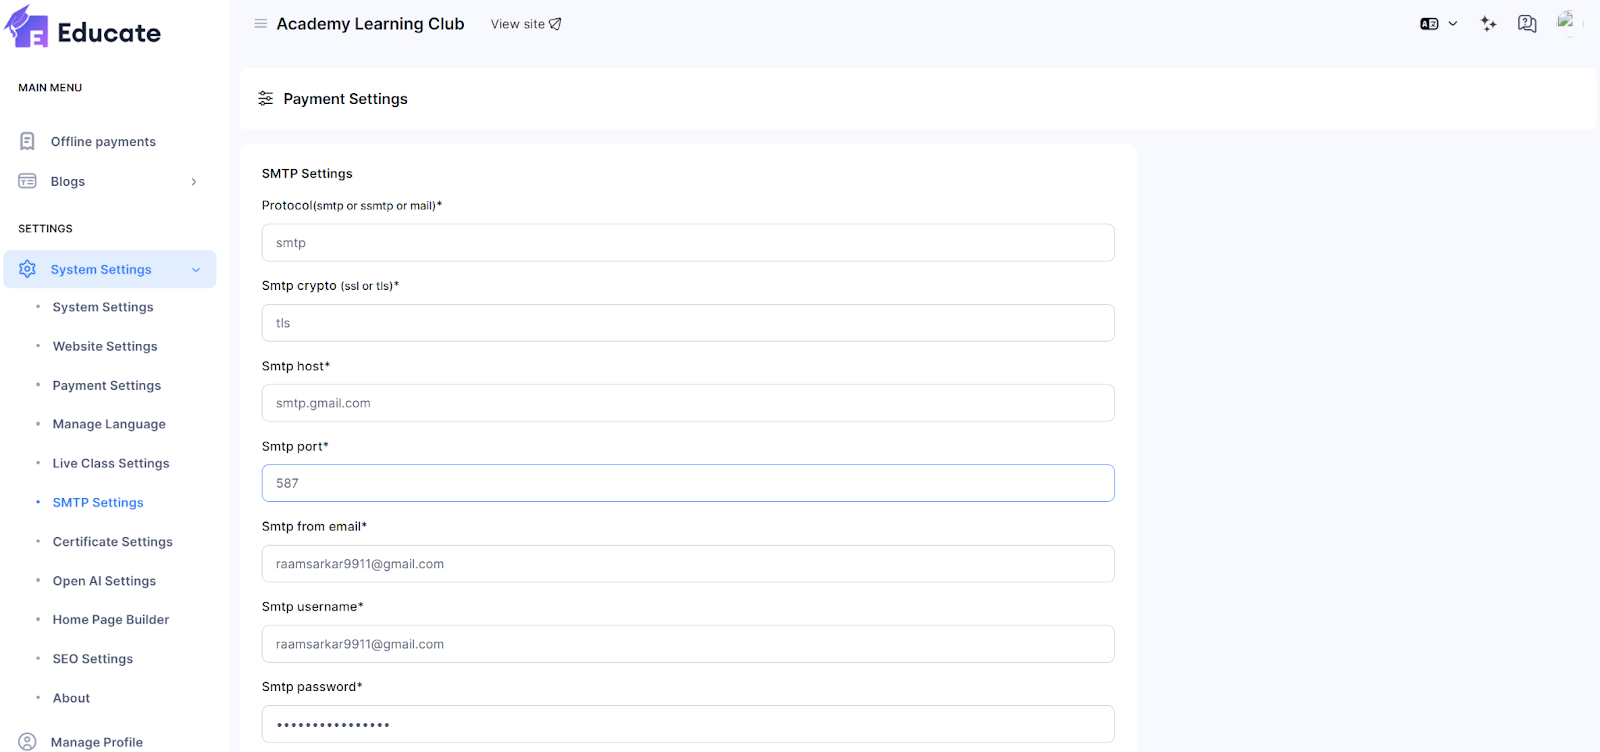Click the Offline payments receipt icon
The width and height of the screenshot is (1600, 752).
tap(28, 142)
